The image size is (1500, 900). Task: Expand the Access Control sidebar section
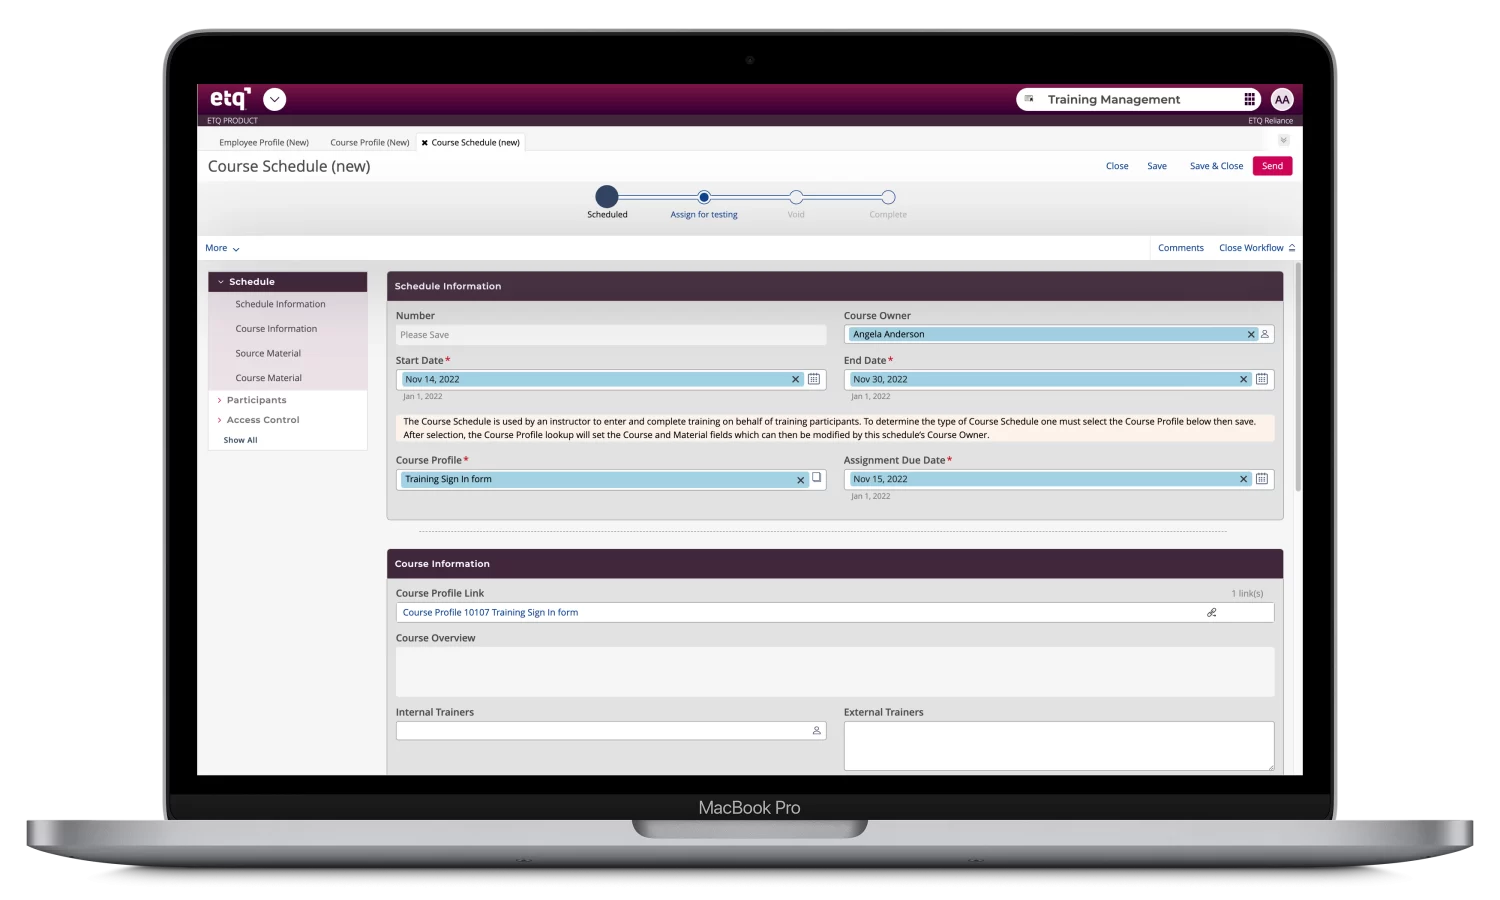click(262, 420)
